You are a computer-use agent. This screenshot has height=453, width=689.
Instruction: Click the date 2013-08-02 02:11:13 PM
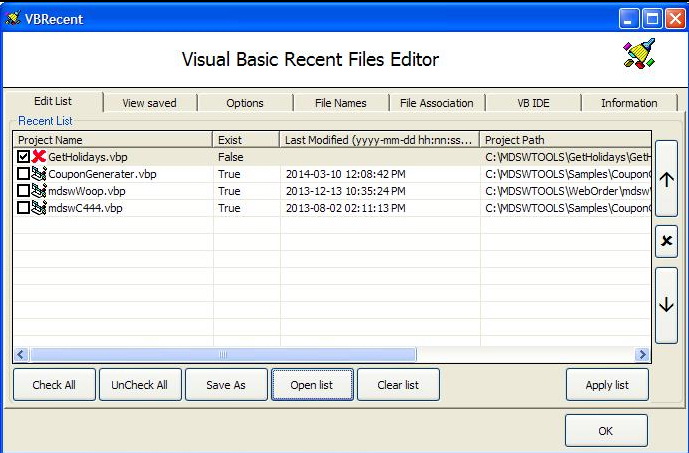click(345, 208)
